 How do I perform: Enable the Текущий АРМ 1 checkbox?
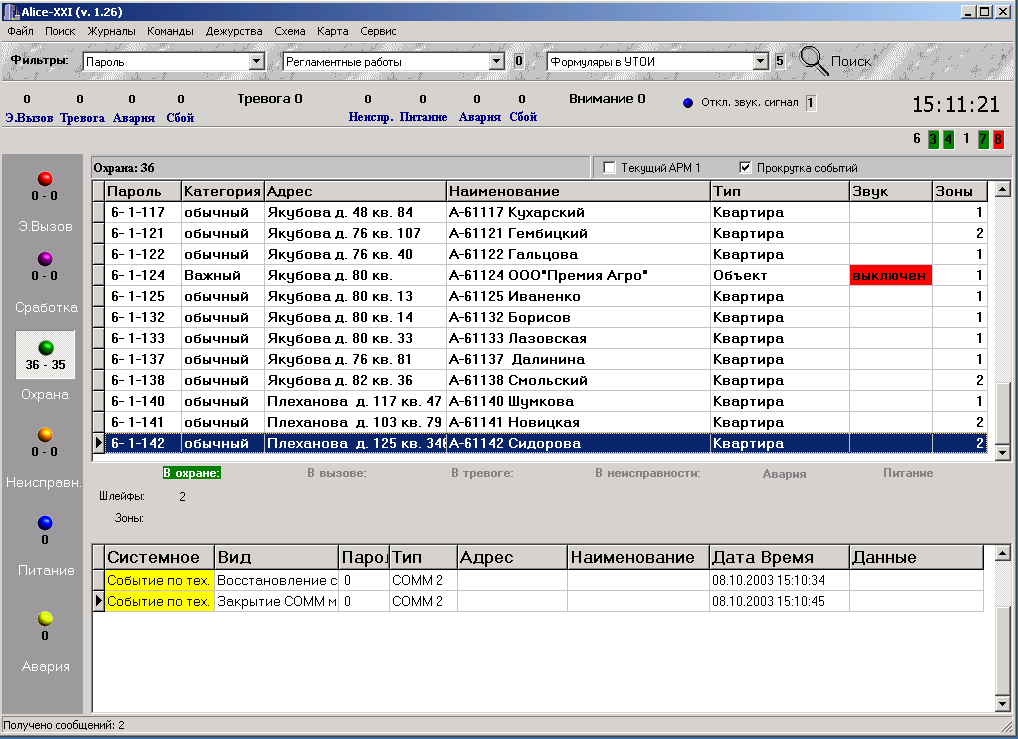pos(609,168)
